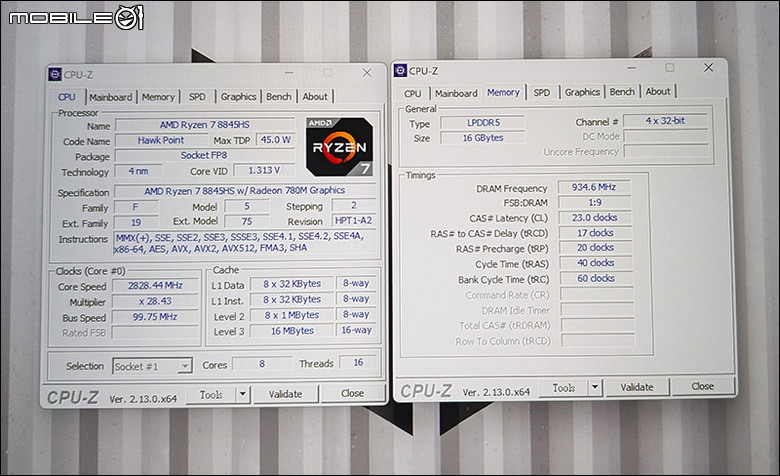Click Multiplier value x 28.43
This screenshot has height=476, width=780.
click(x=155, y=301)
